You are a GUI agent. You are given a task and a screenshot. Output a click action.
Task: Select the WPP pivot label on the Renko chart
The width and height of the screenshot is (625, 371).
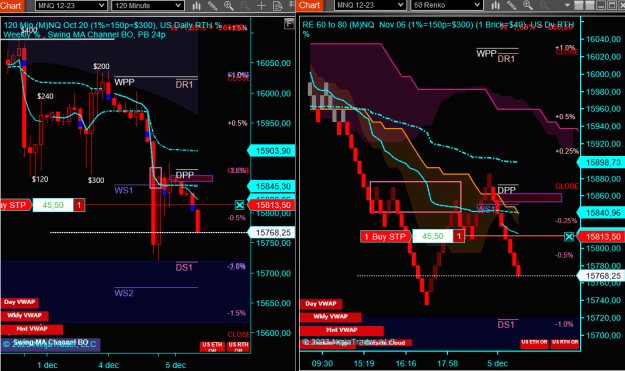pyautogui.click(x=486, y=53)
